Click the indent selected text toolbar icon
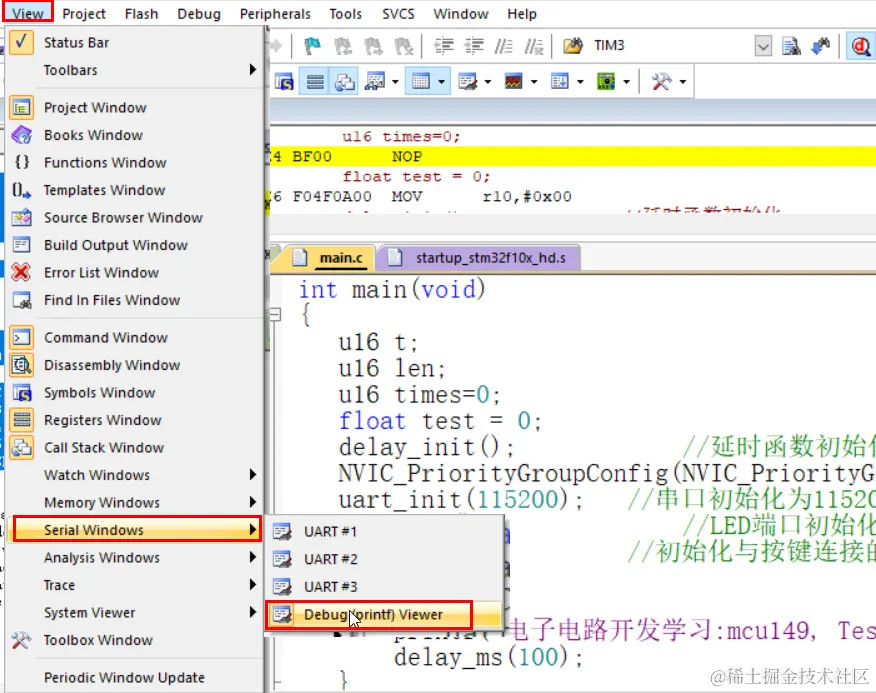876x693 pixels. click(444, 46)
